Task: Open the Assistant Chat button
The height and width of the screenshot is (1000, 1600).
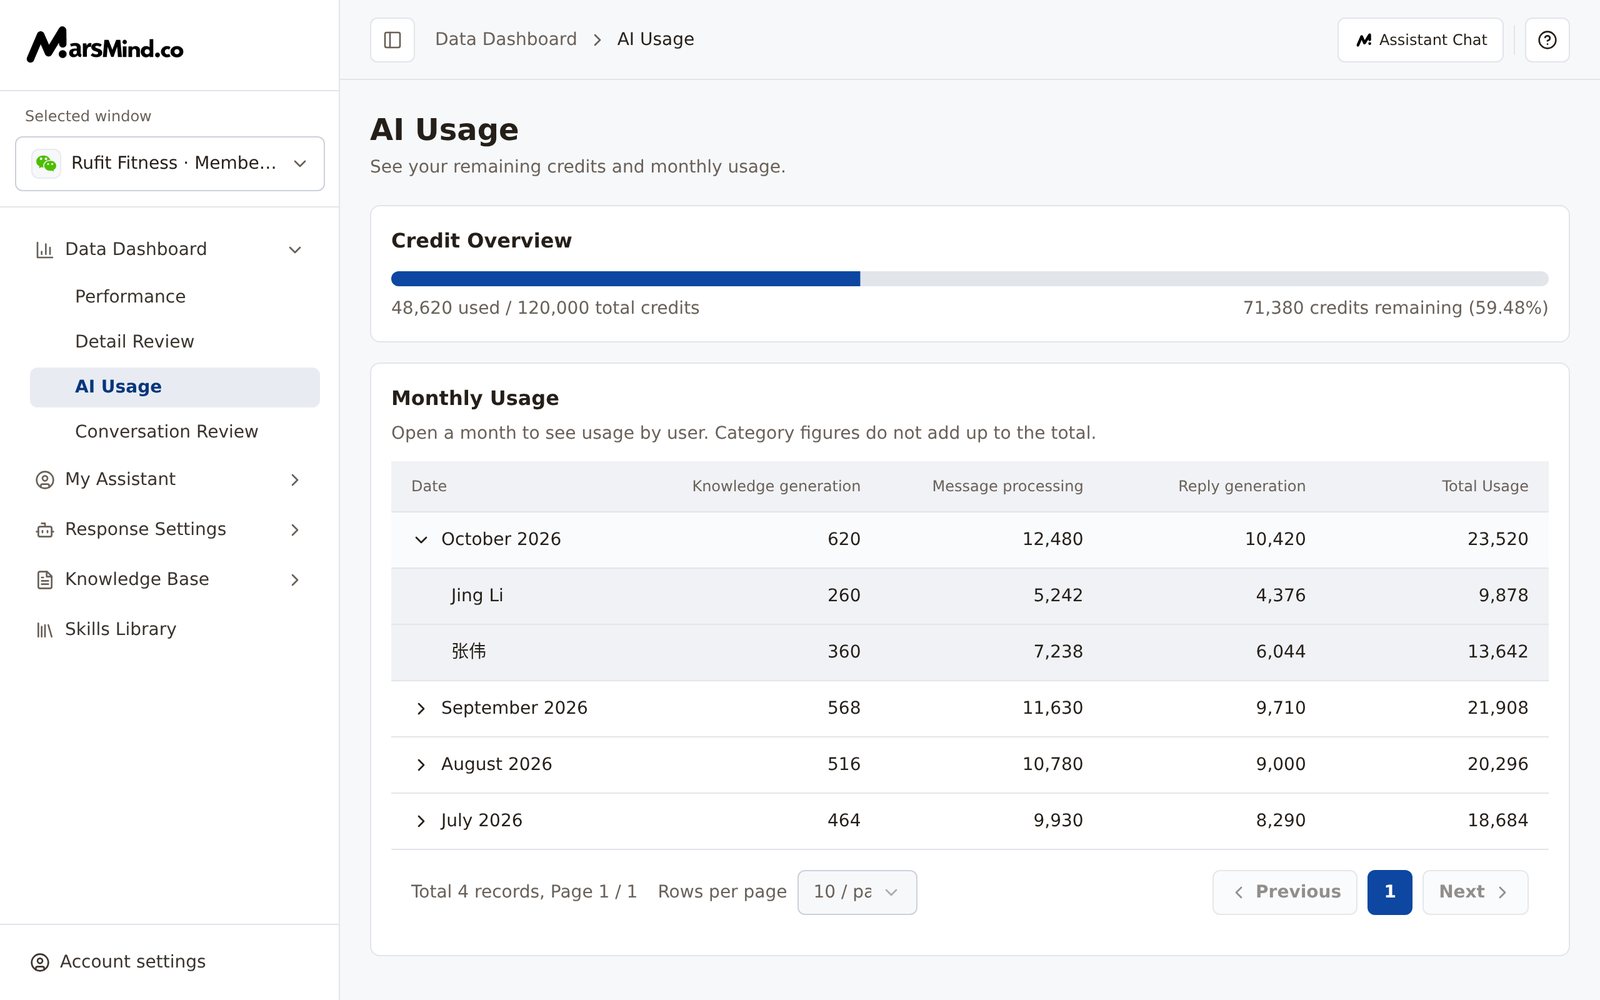Action: (1420, 40)
